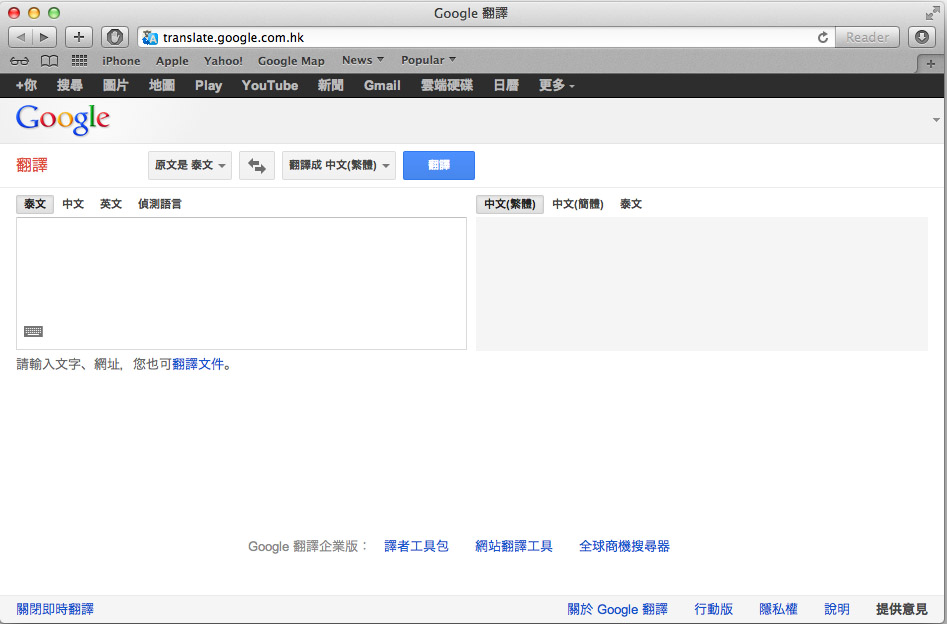Click the blue 翻譯 translate button
Viewport: 947px width, 624px height.
[x=438, y=166]
